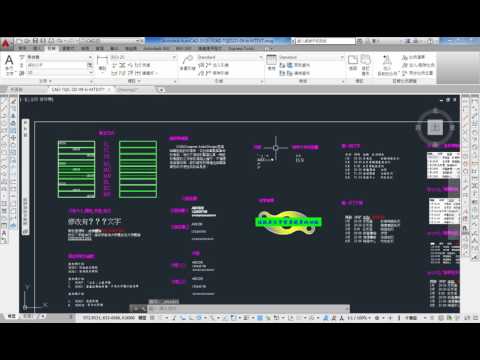
Task: Close the active drawing file tab
Action: pos(109,90)
